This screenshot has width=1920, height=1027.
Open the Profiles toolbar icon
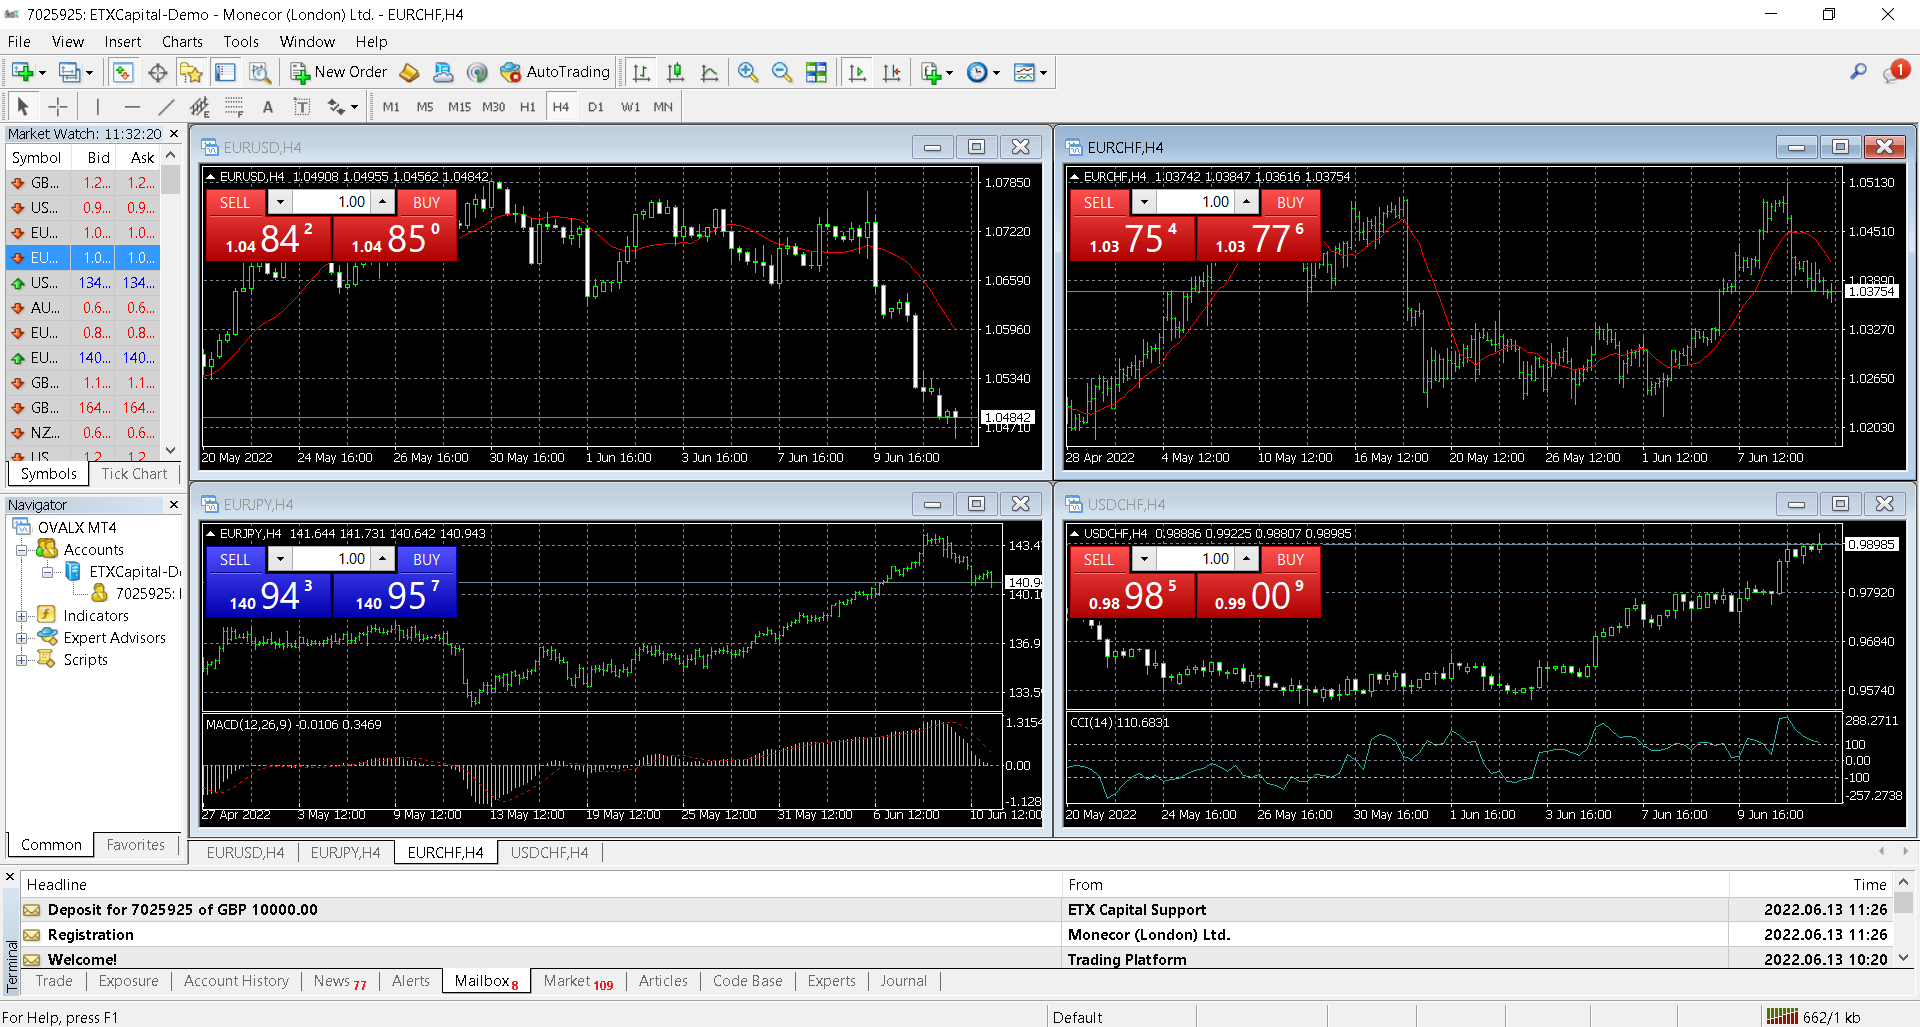coord(69,72)
